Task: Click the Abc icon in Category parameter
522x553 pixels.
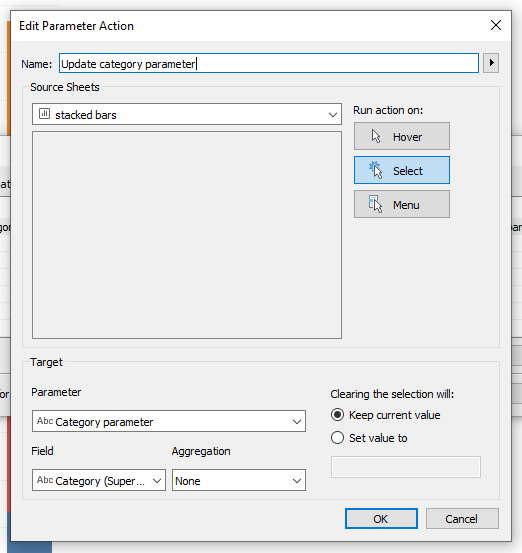Action: coord(45,421)
